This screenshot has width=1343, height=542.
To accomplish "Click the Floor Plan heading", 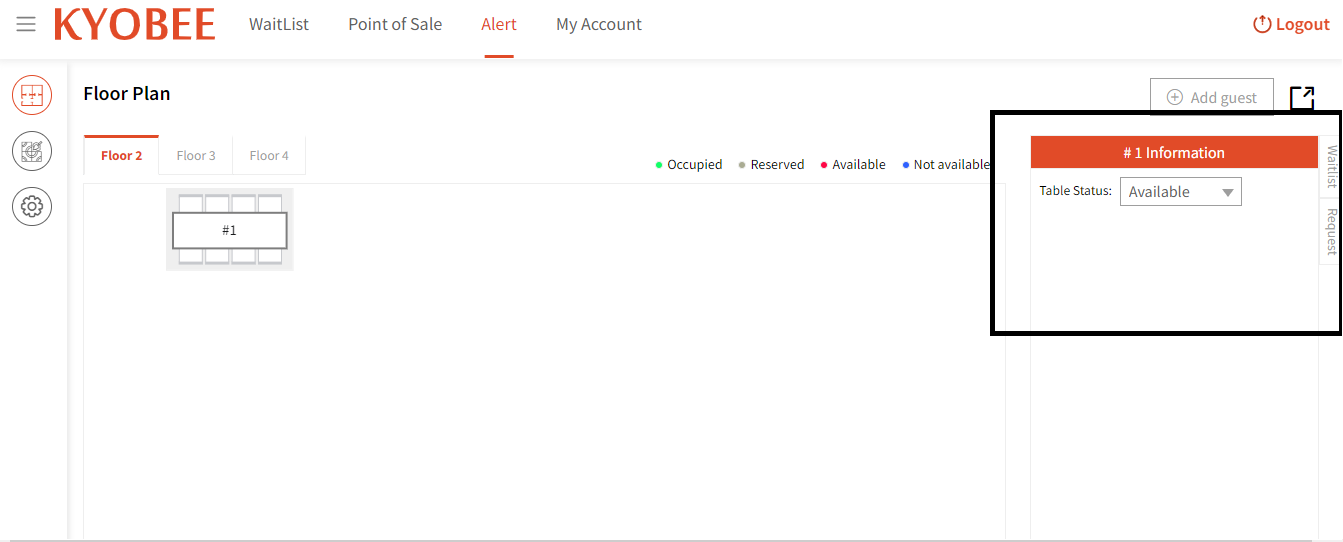I will click(x=127, y=94).
